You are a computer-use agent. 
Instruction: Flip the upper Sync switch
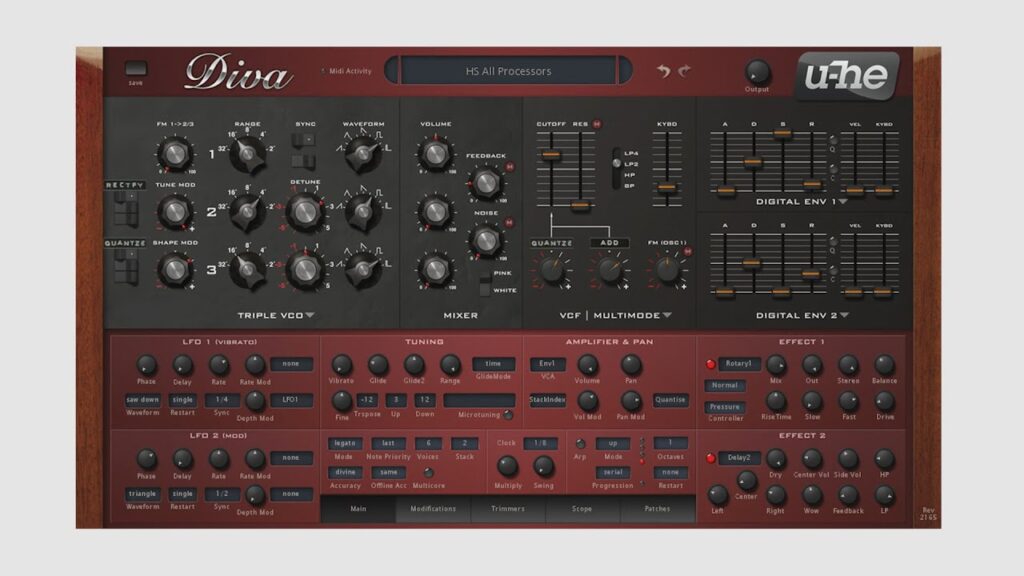[304, 140]
